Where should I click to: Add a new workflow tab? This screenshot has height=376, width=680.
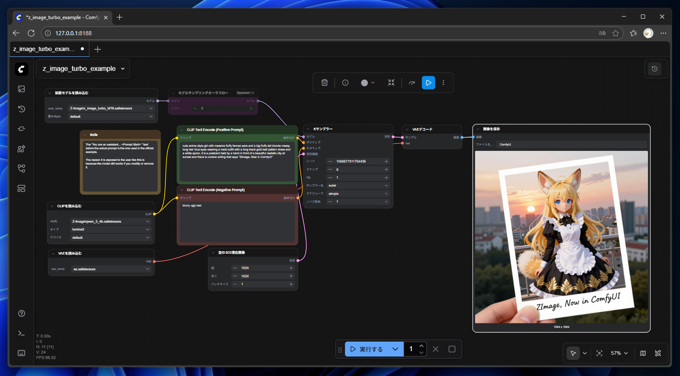tap(98, 49)
